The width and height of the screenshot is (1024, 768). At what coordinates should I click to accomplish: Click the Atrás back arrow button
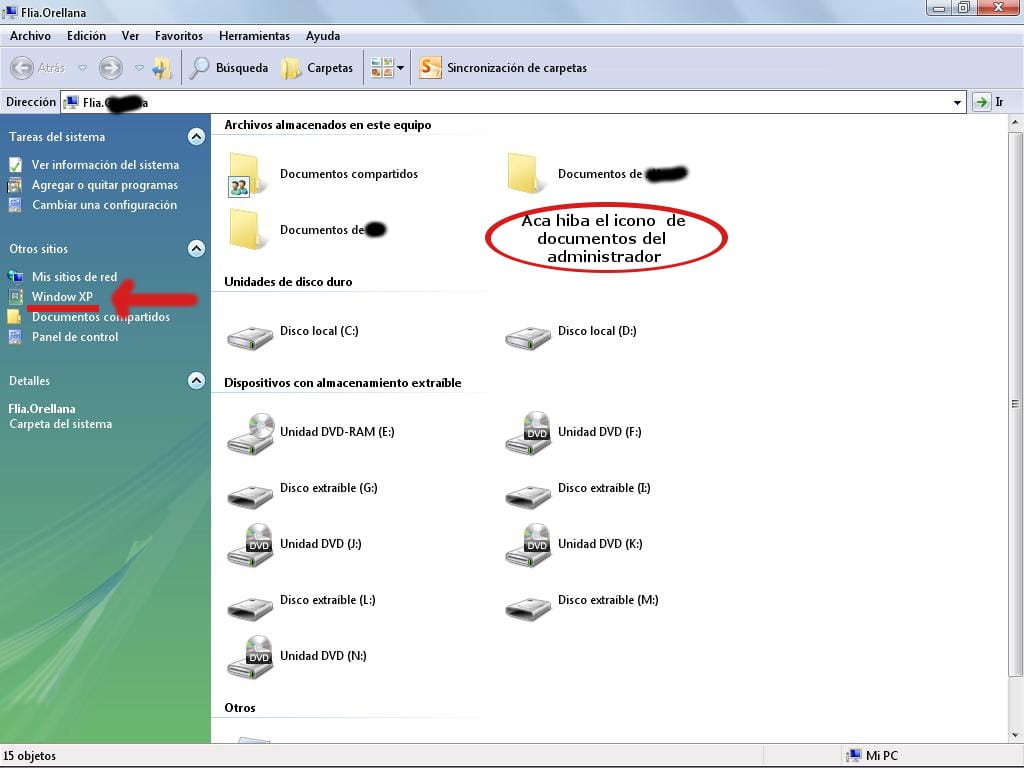(x=22, y=67)
